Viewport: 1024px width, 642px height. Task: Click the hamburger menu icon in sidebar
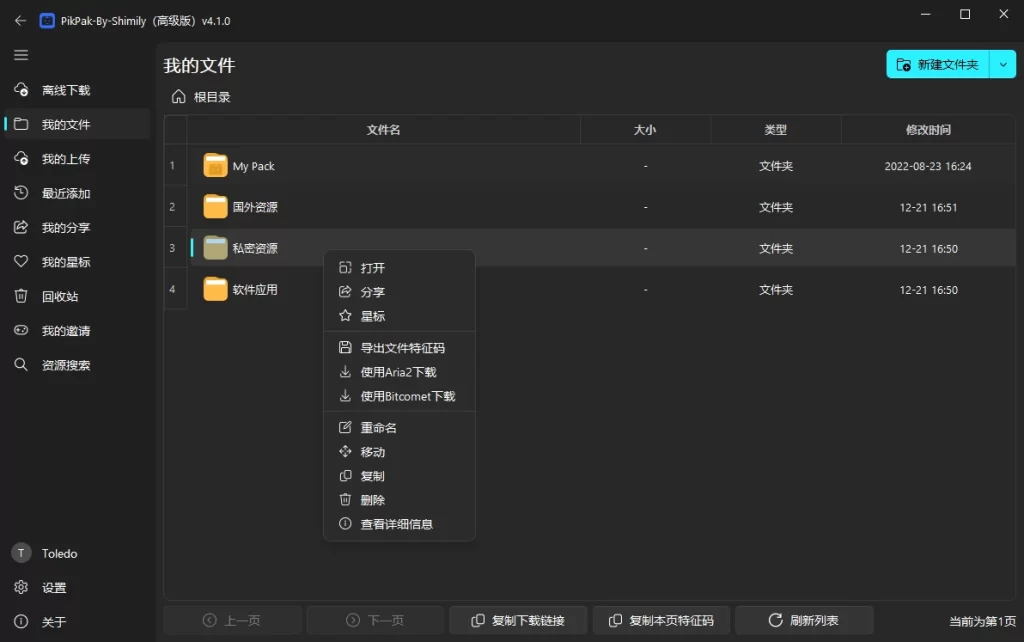pos(21,55)
